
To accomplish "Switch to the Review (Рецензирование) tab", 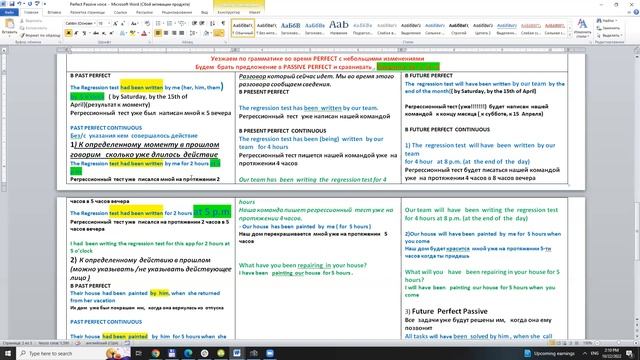I will point(177,12).
